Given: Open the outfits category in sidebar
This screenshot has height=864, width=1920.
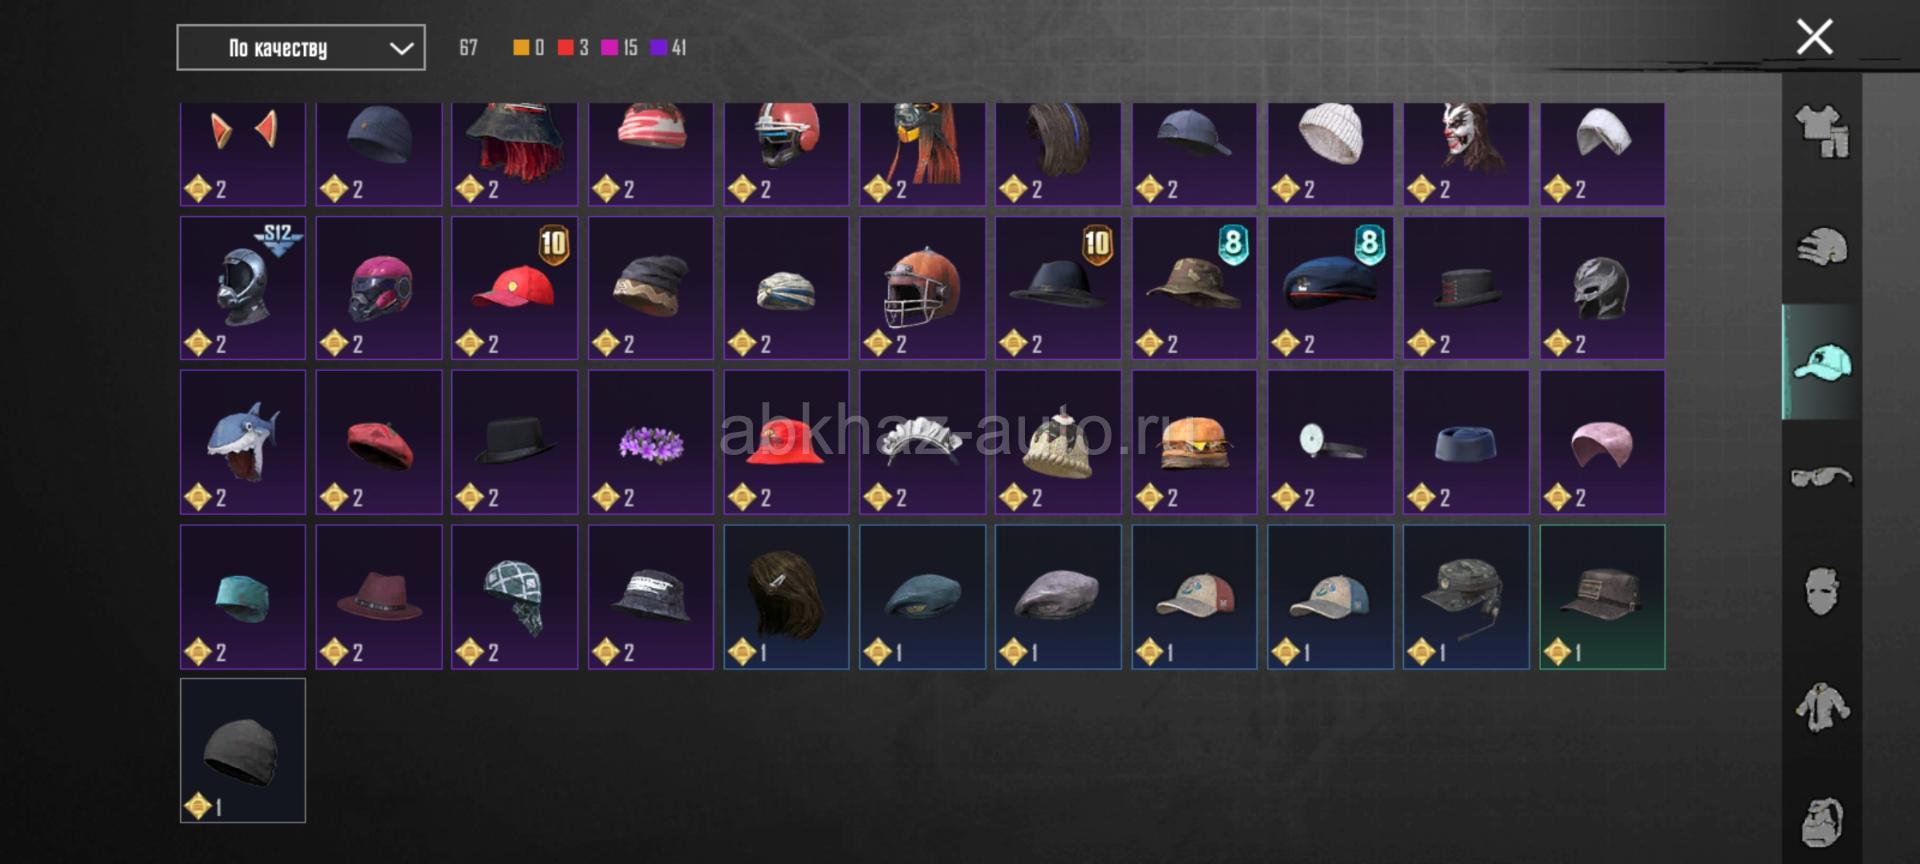Looking at the screenshot, I should (x=1822, y=131).
